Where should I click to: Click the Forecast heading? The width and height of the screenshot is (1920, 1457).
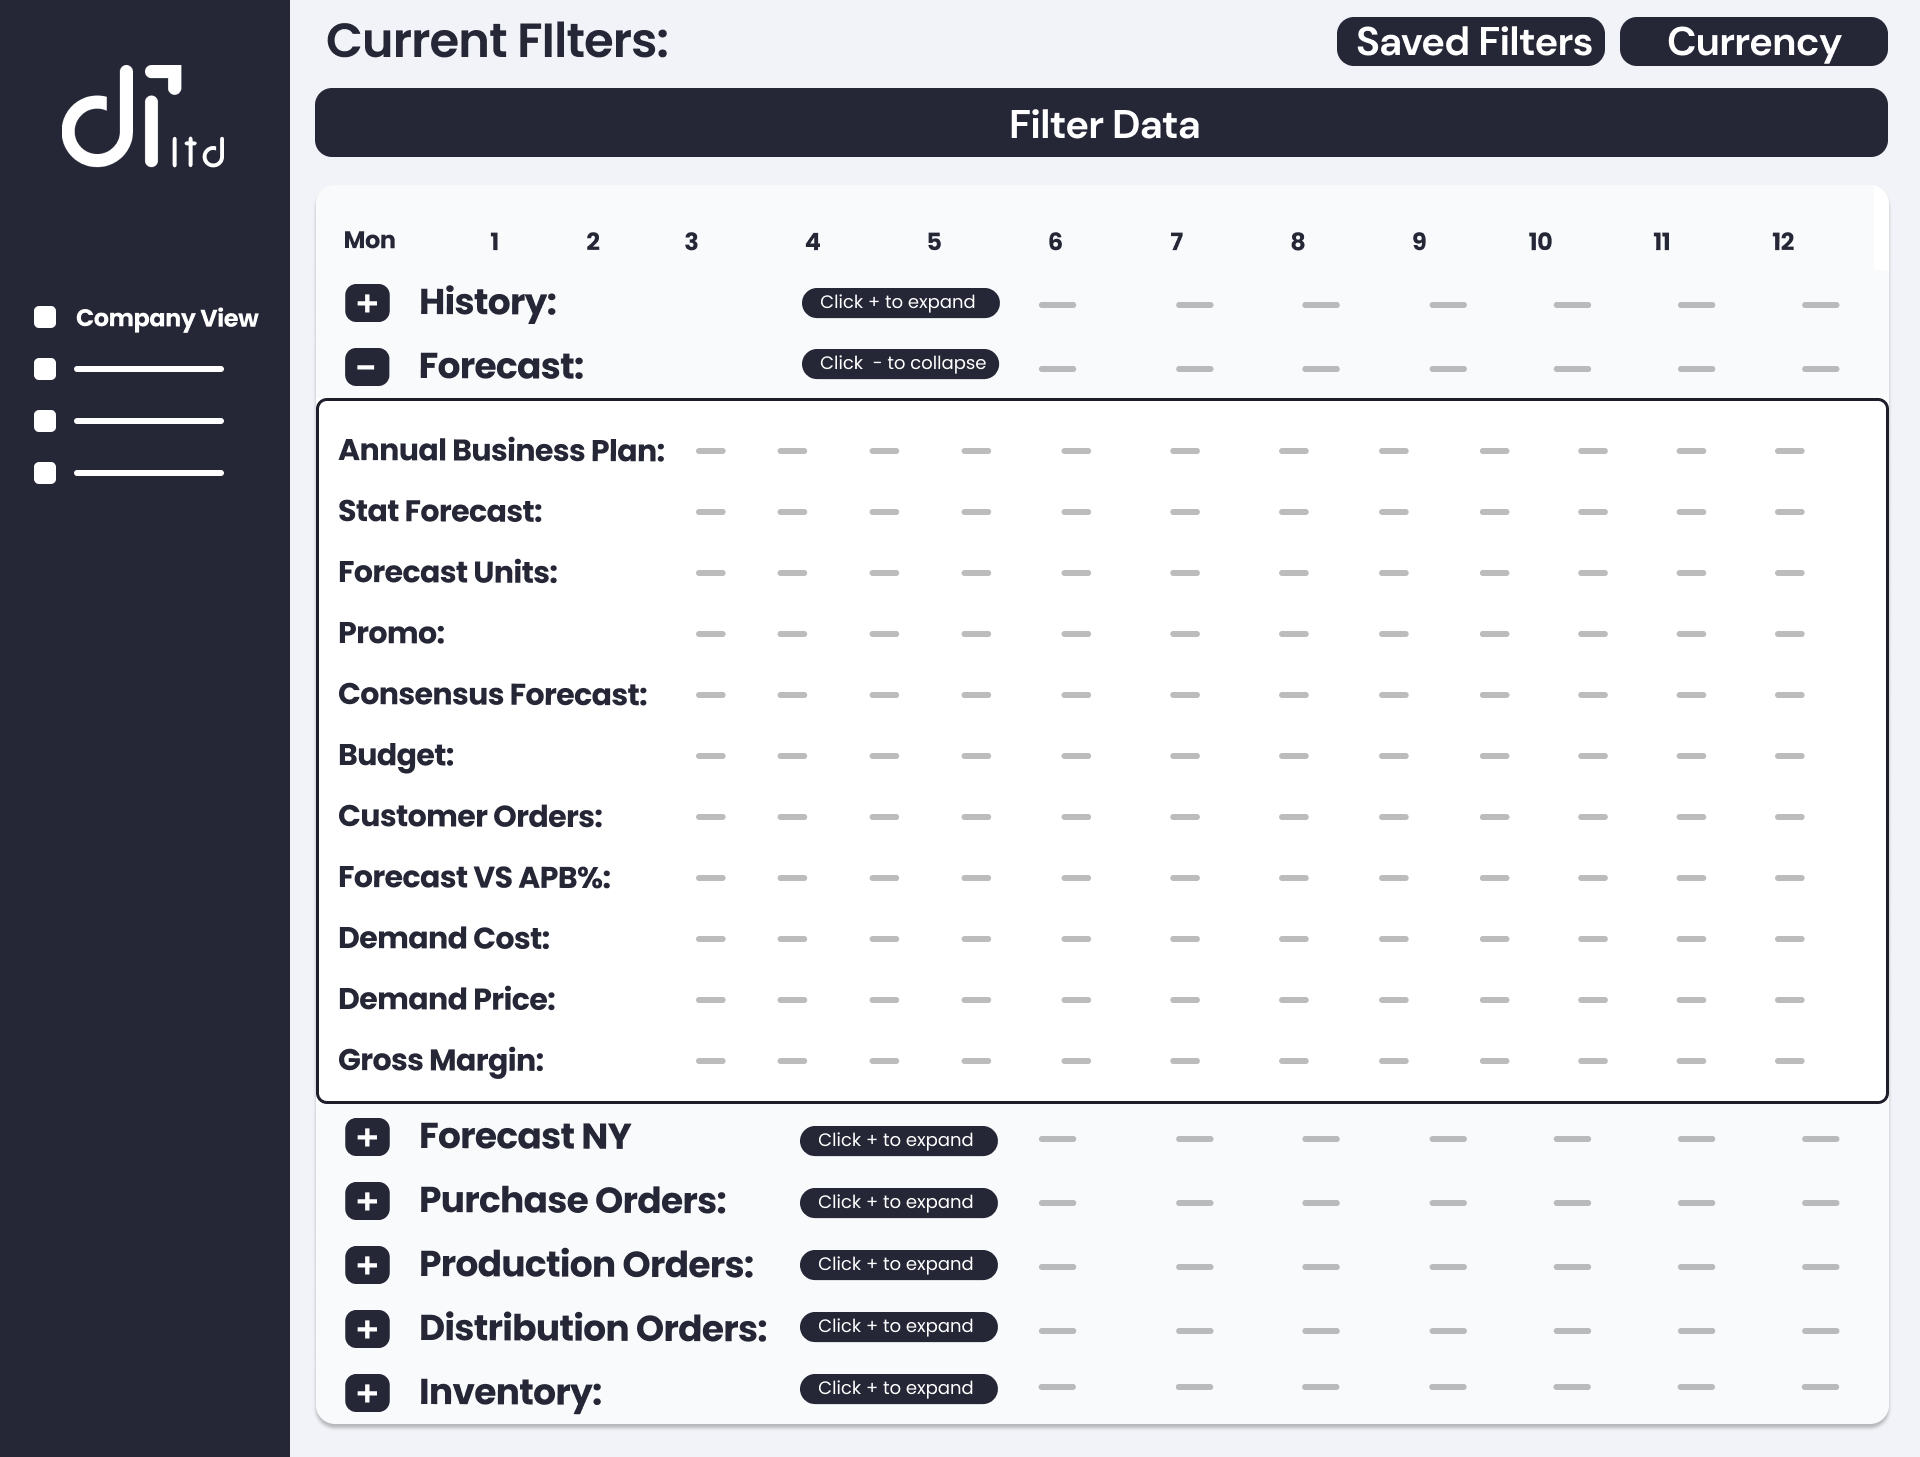tap(501, 367)
